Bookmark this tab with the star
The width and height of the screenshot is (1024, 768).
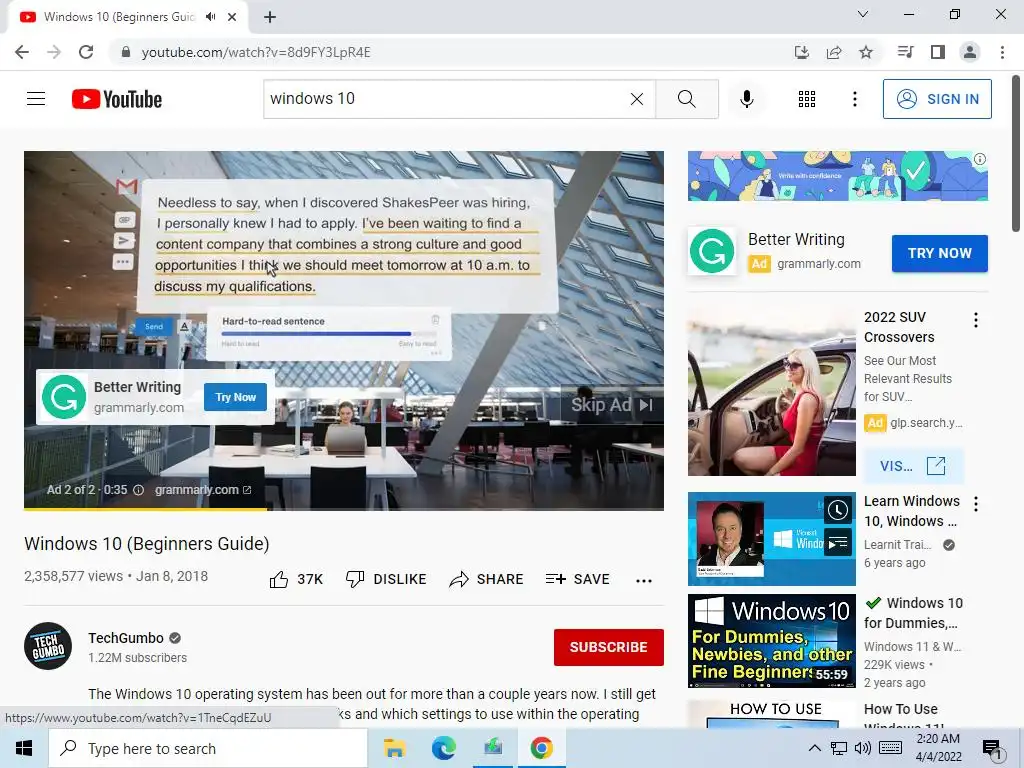(866, 52)
